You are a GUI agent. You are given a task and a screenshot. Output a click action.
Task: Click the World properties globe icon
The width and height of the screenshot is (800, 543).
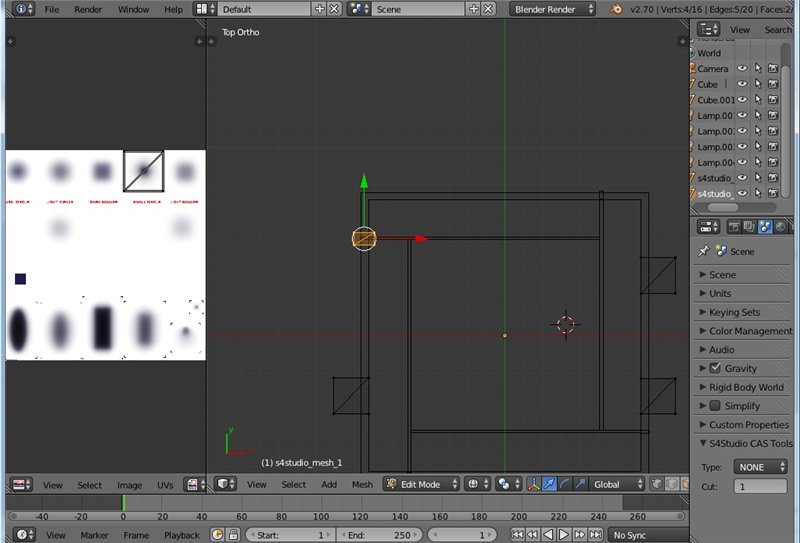pos(780,227)
